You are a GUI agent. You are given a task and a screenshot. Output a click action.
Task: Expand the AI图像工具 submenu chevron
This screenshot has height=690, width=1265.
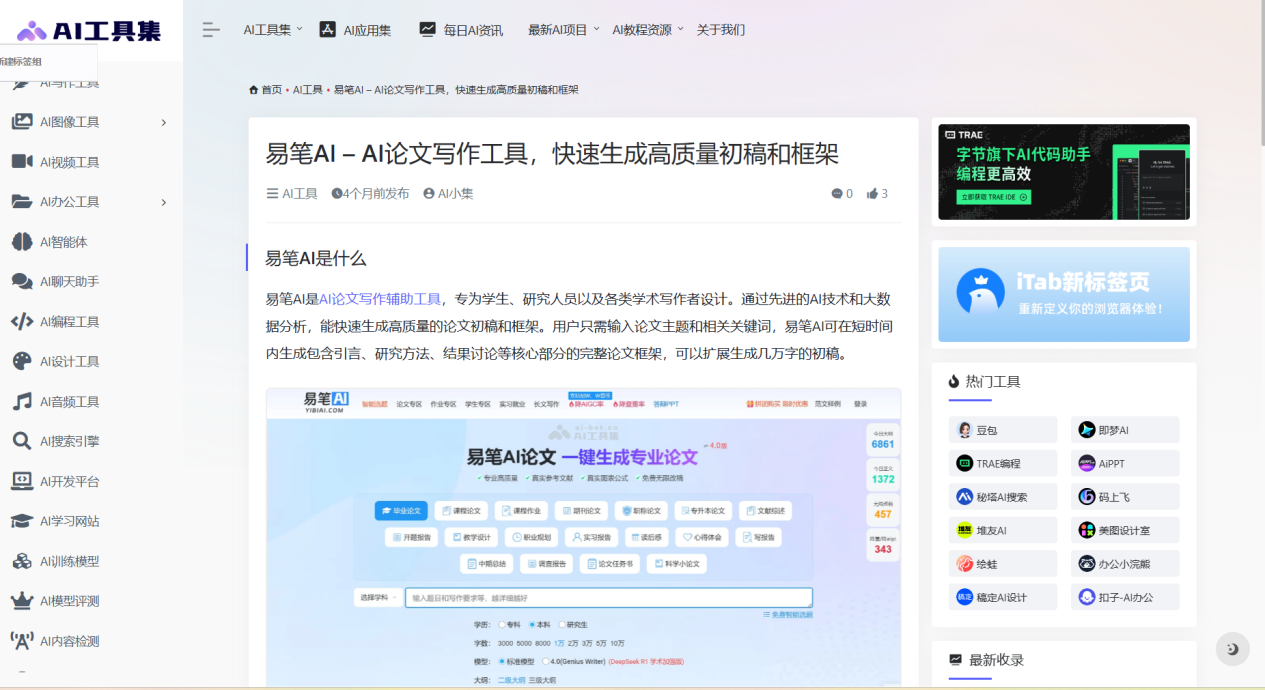[x=164, y=122]
